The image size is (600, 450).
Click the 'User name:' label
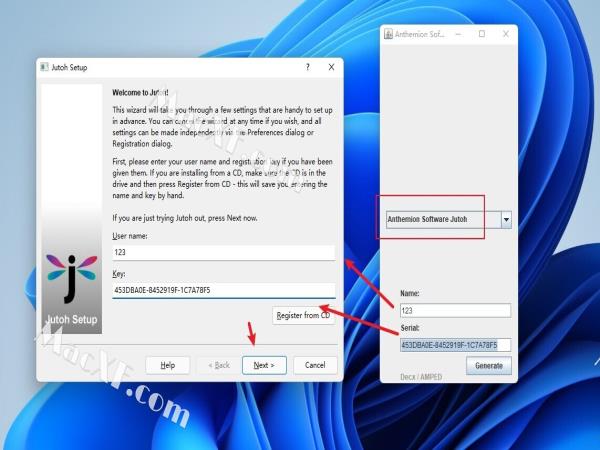tap(130, 236)
